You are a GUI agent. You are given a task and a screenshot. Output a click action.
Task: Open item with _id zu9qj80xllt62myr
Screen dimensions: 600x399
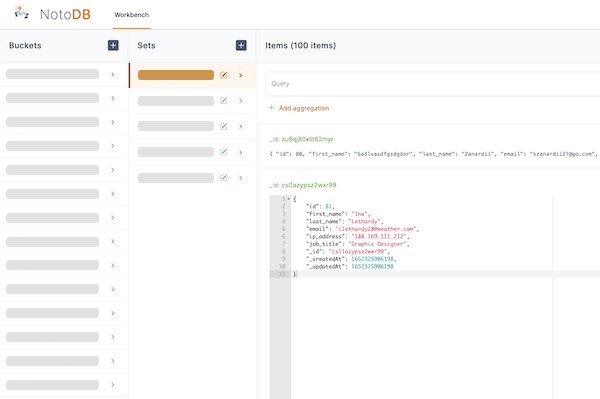[307, 139]
